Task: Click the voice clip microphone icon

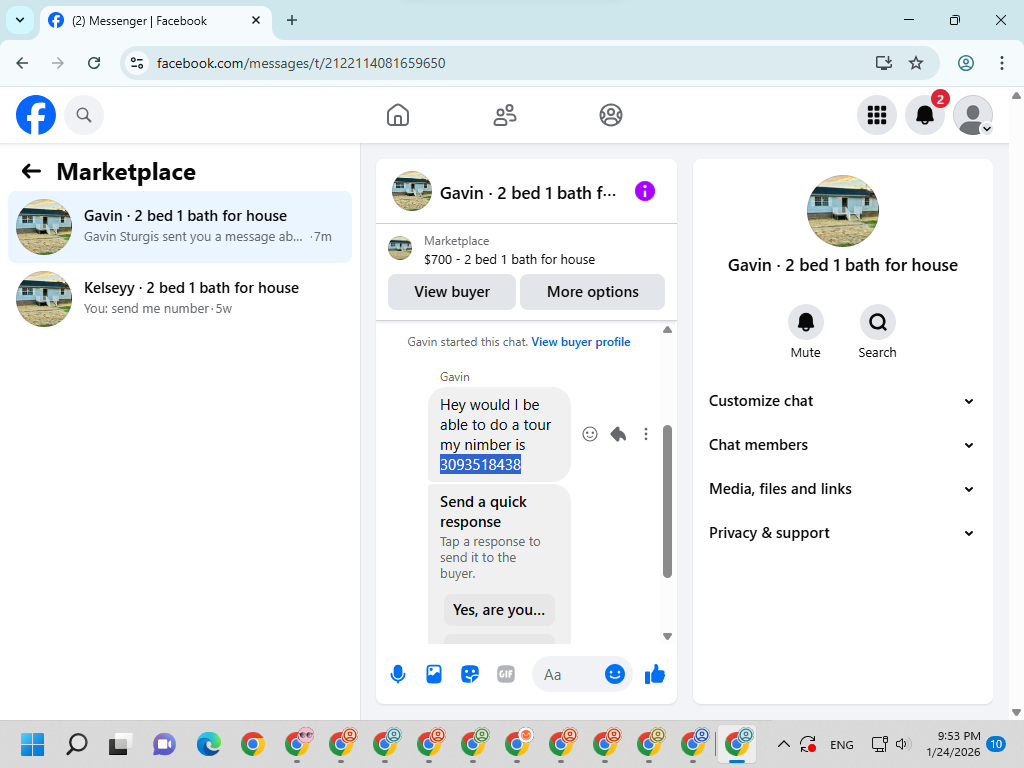Action: coord(398,674)
